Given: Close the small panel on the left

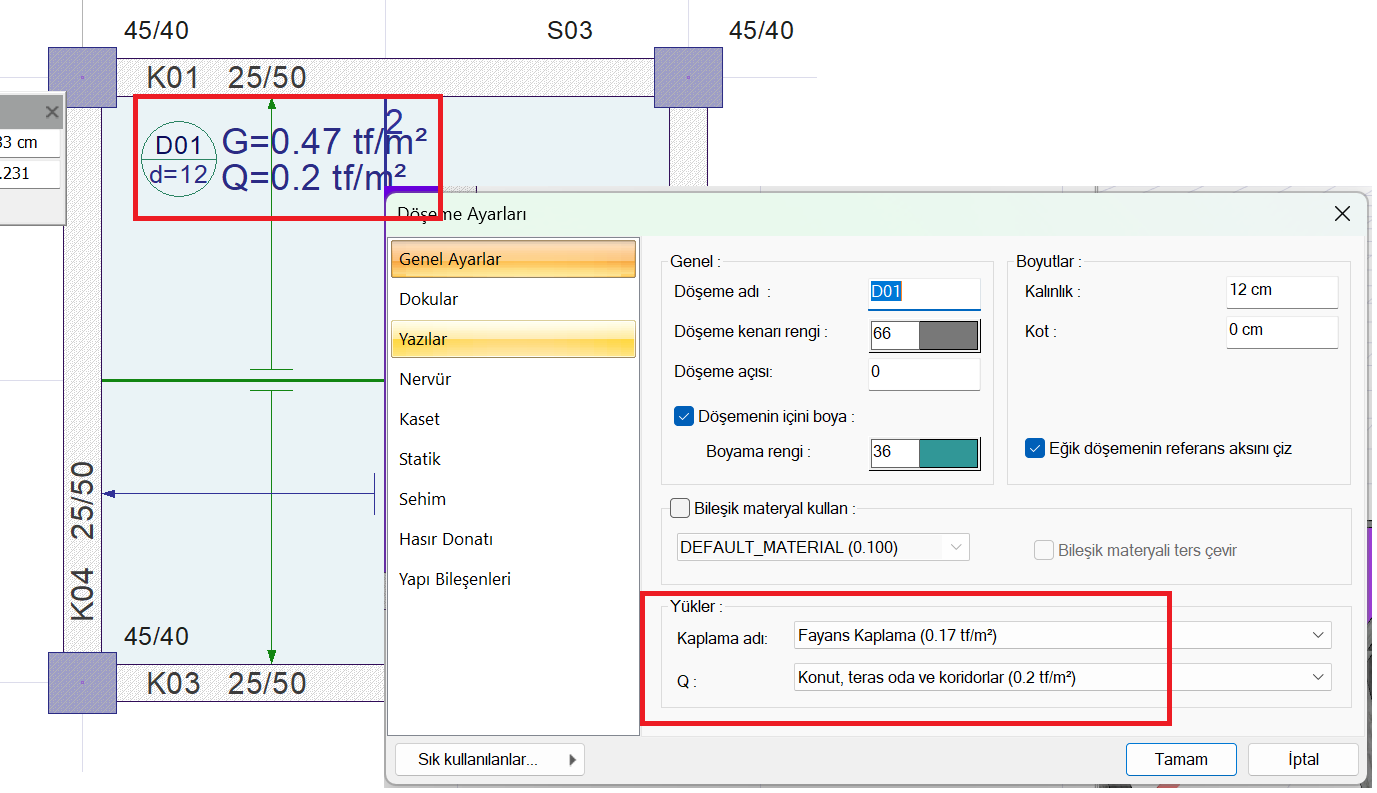Looking at the screenshot, I should pos(52,113).
